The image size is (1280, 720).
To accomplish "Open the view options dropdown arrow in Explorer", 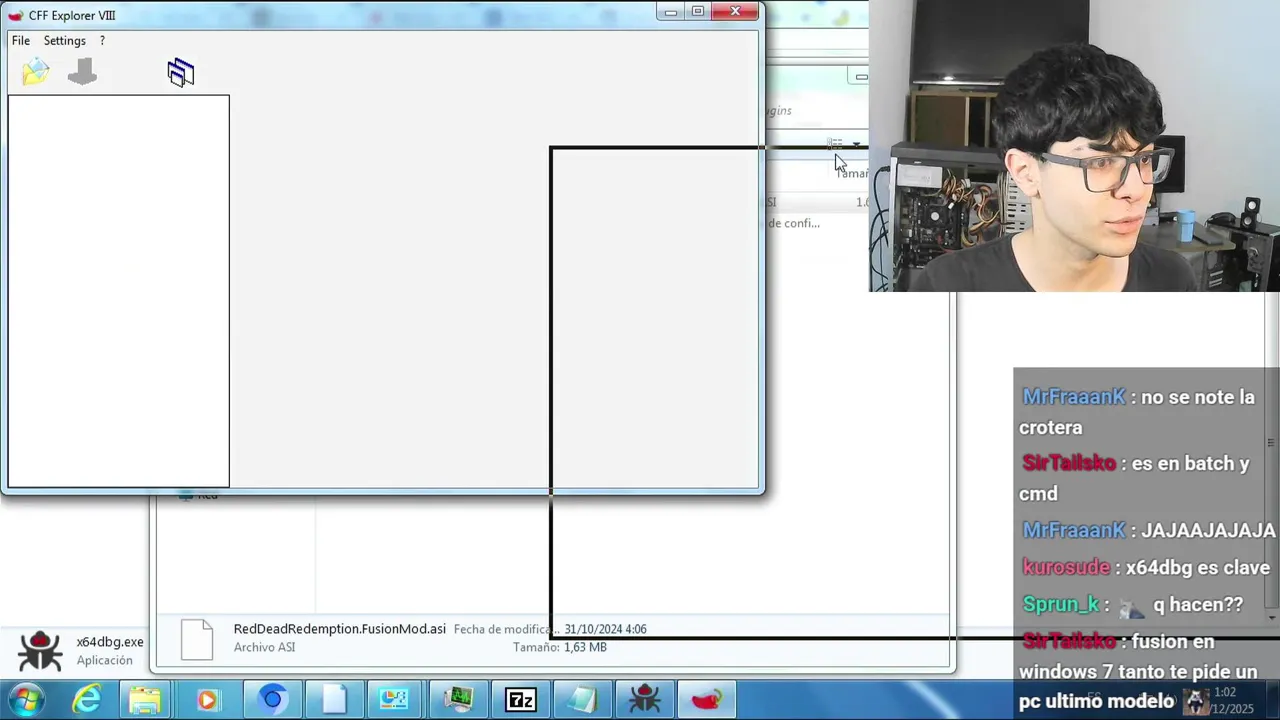I will click(856, 145).
